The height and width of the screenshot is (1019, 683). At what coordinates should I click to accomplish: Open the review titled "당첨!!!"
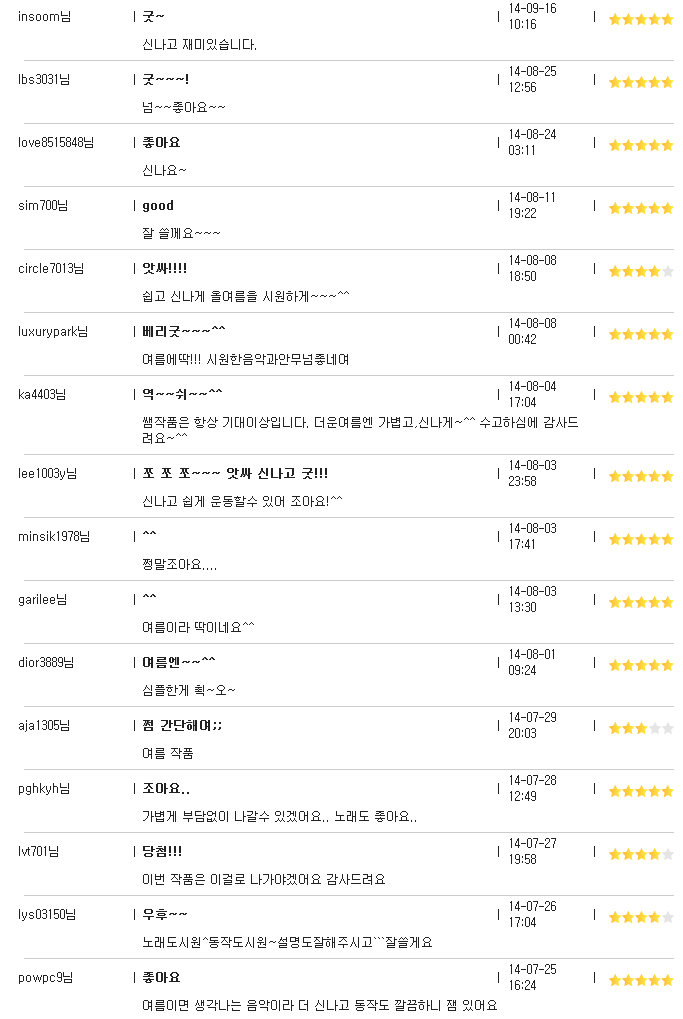162,851
